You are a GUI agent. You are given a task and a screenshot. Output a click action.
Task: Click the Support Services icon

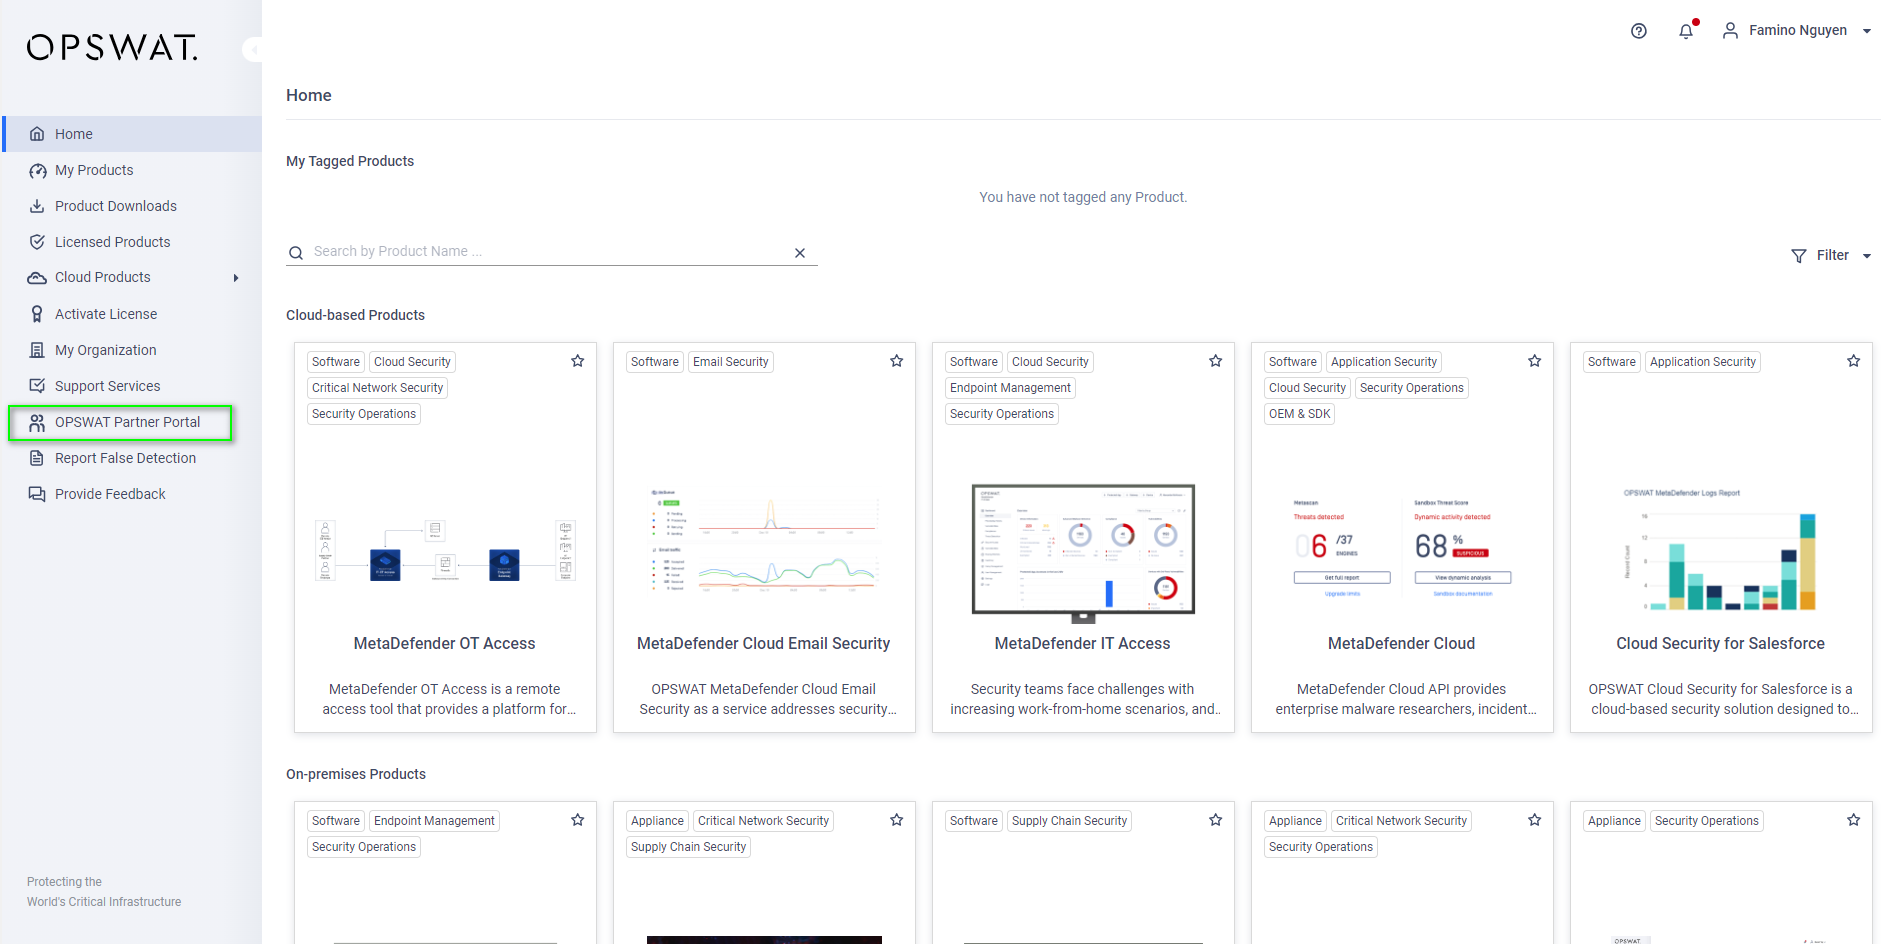tap(37, 386)
